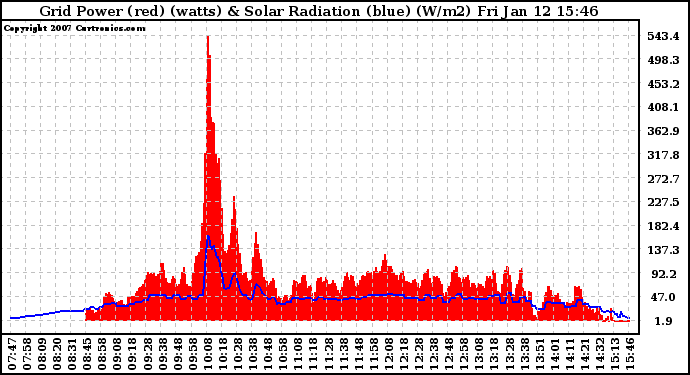Click the 362.9 y-axis label
690x375 pixels.
(x=663, y=131)
